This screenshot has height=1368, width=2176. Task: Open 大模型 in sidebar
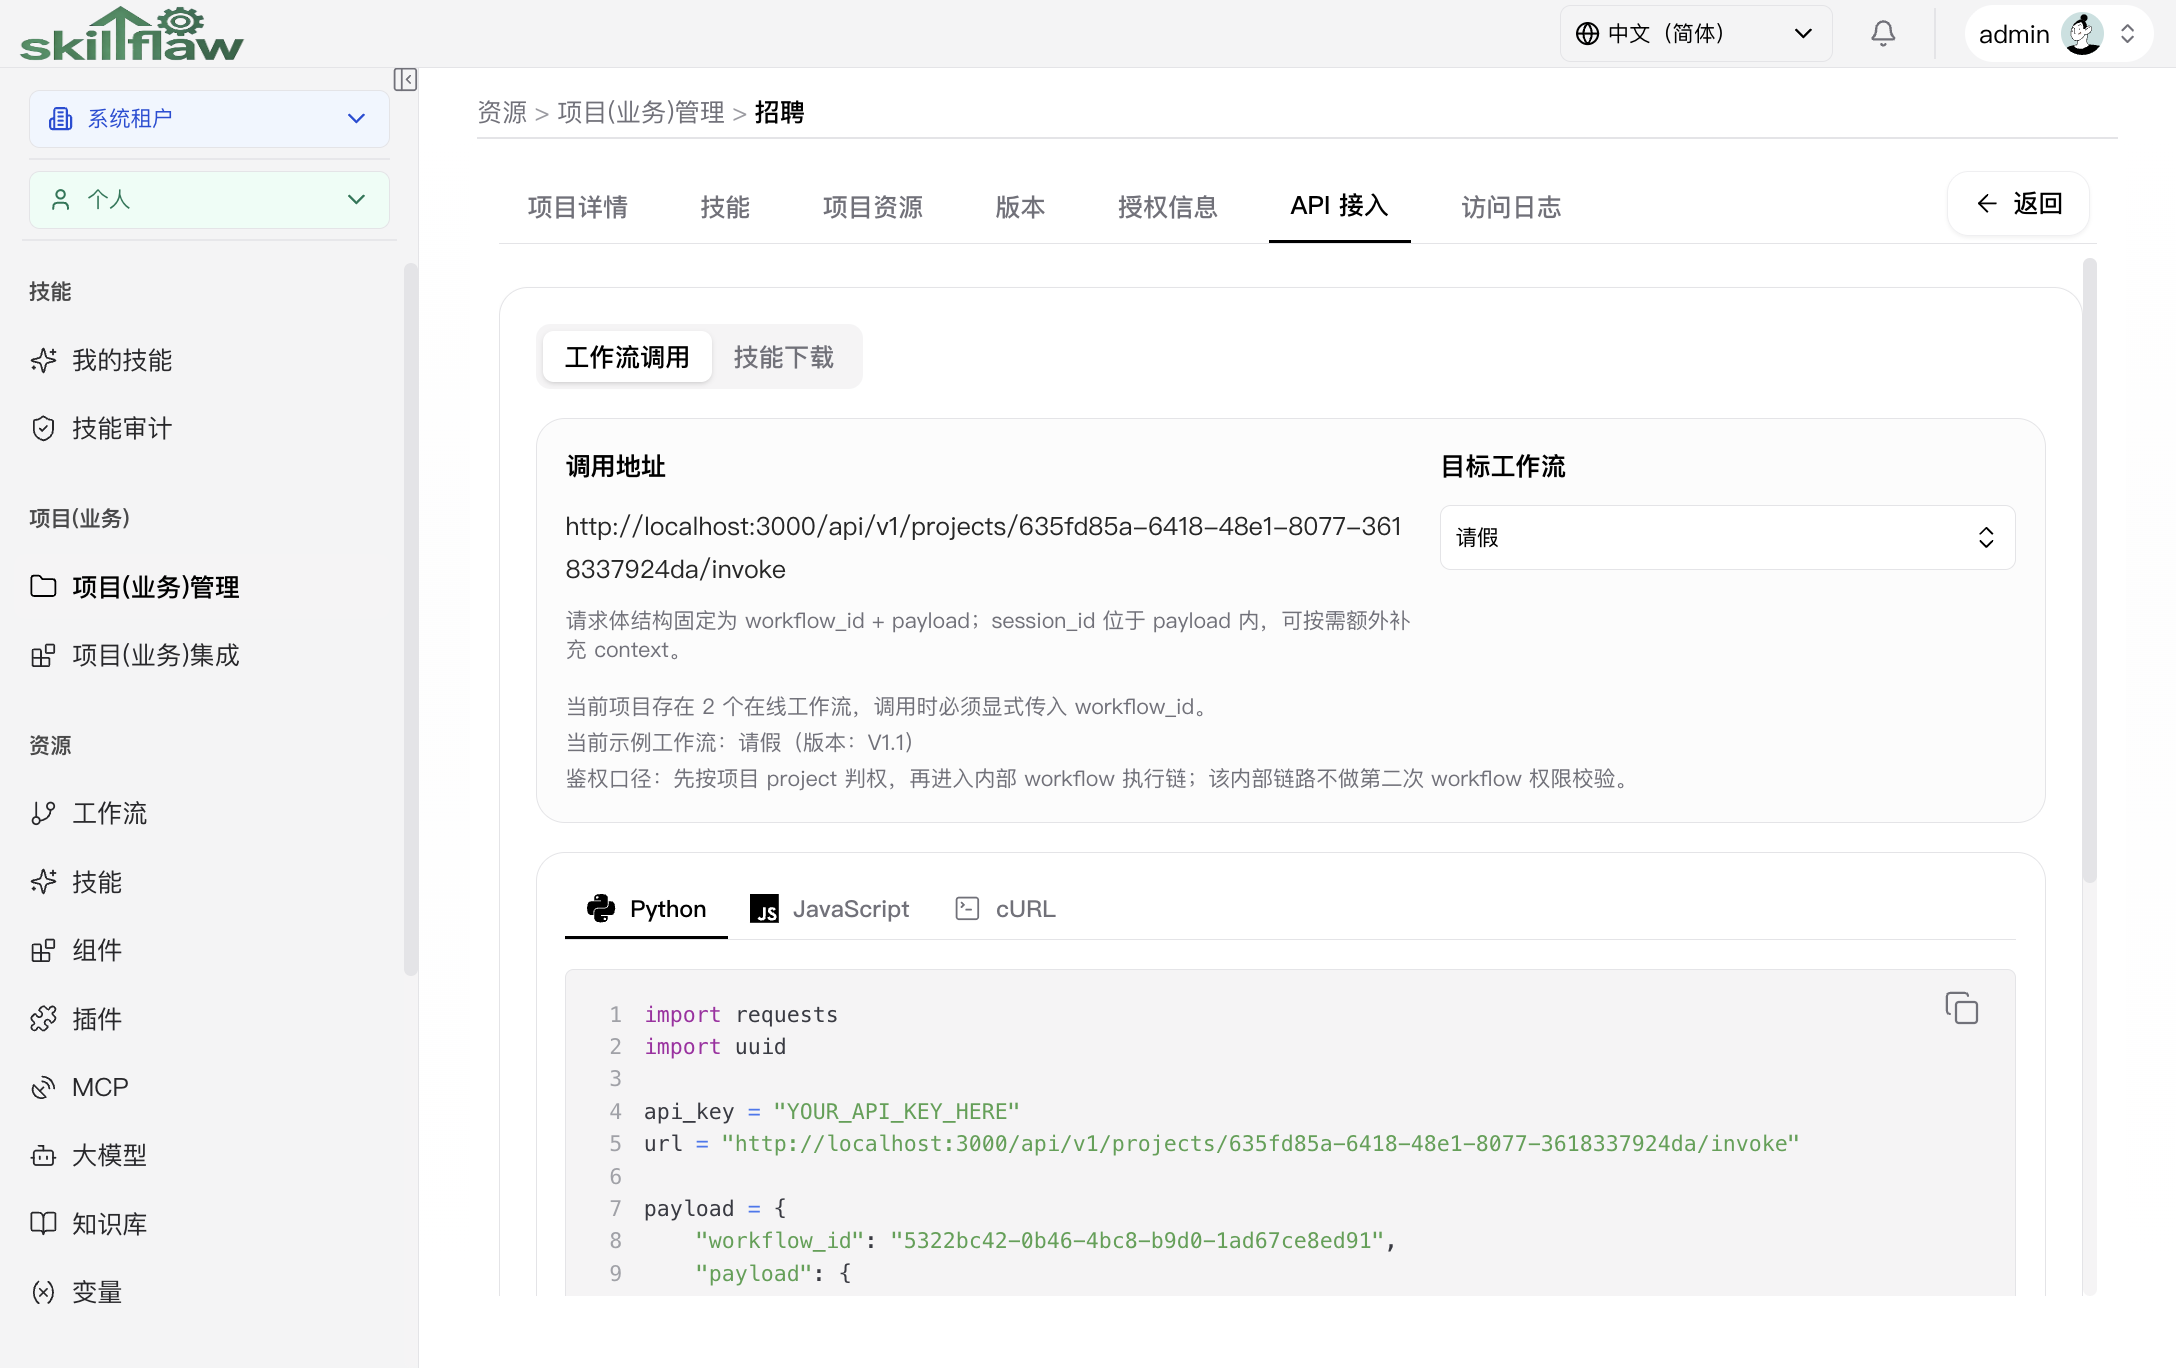coord(110,1156)
